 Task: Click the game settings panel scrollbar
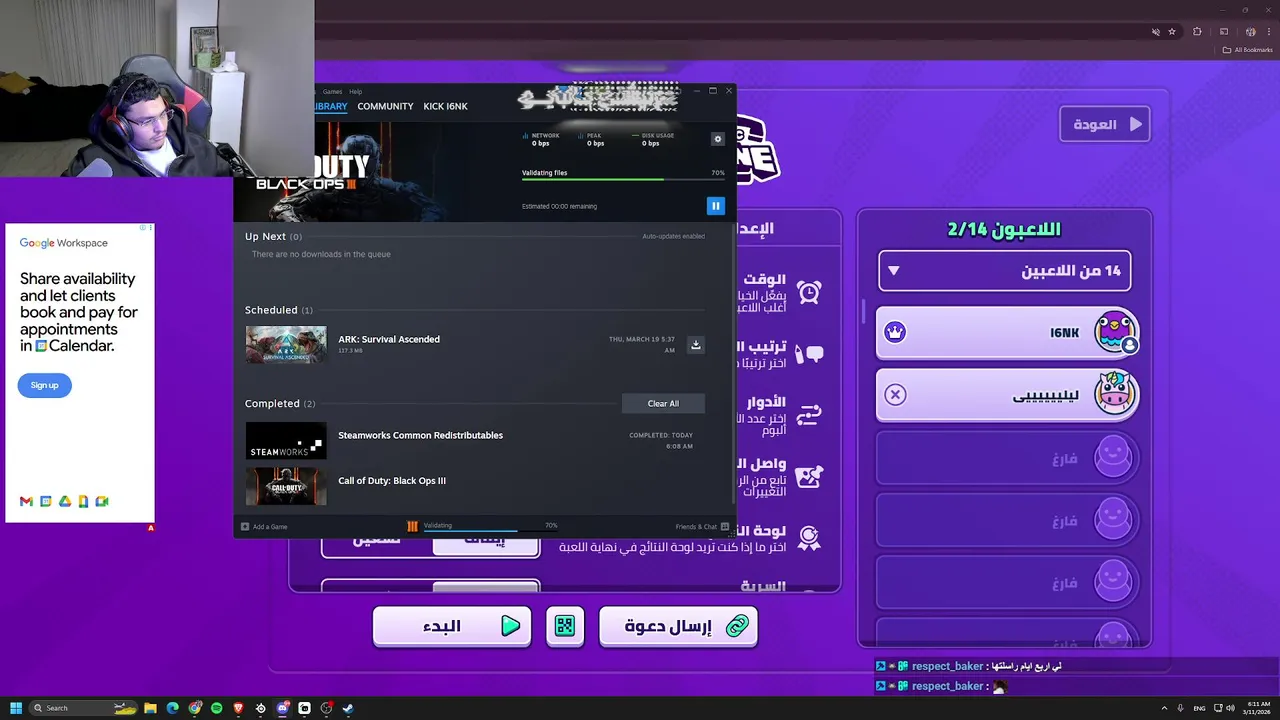point(863,311)
